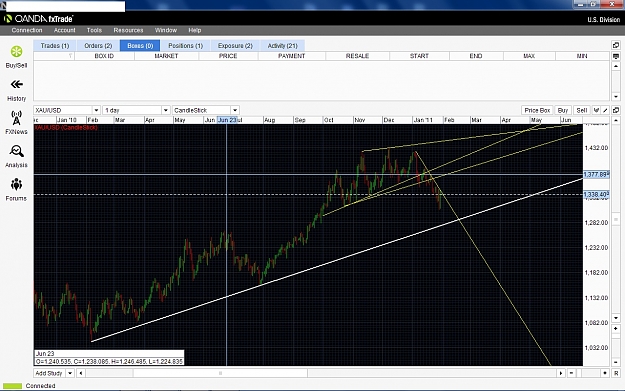Zoom in the price axis plus
Screen dimensions: 625x391
(x=616, y=328)
